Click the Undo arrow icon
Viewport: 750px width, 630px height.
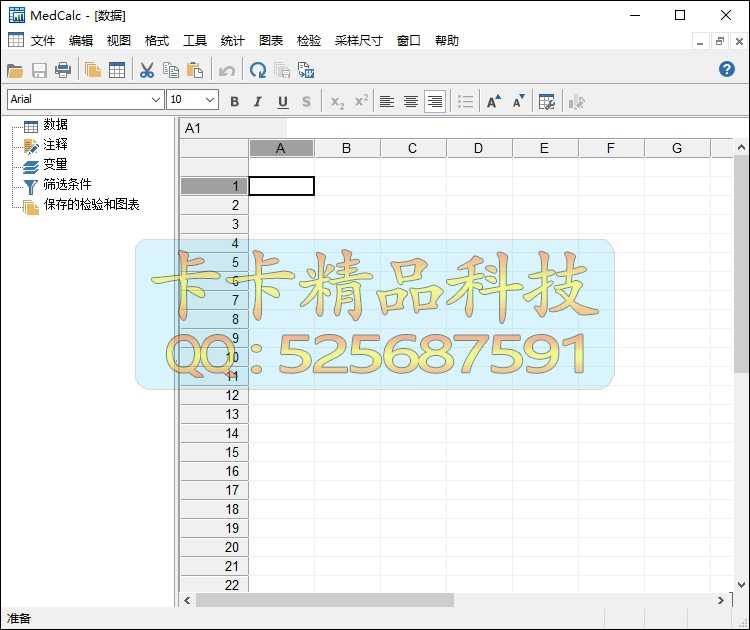(x=226, y=71)
